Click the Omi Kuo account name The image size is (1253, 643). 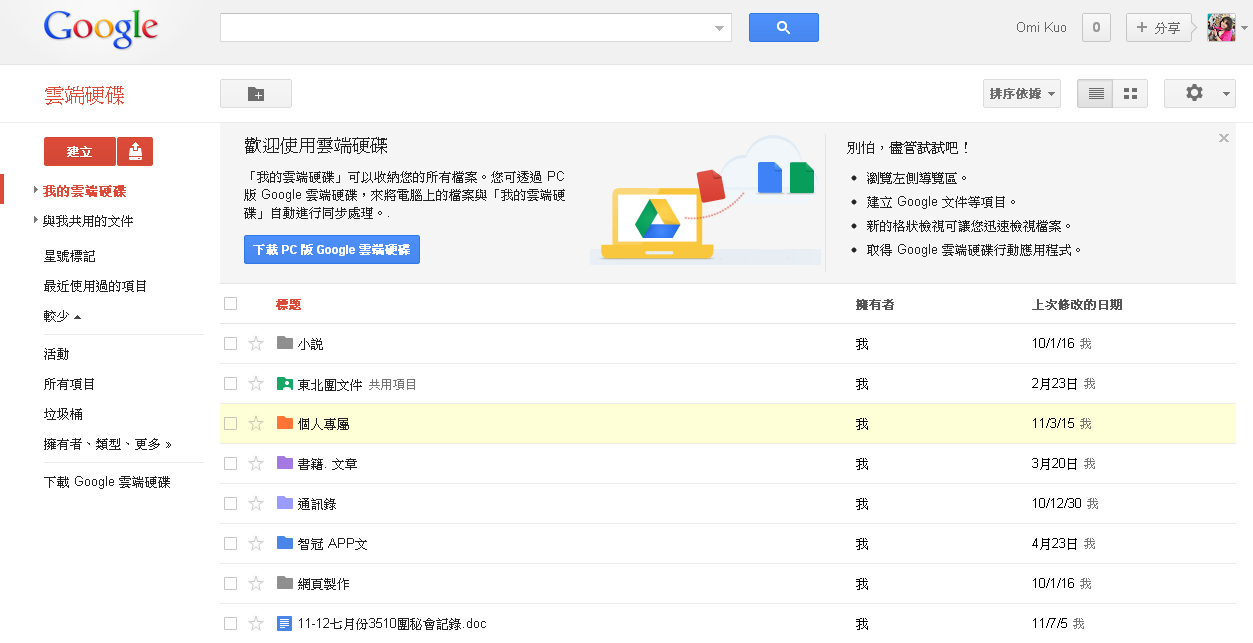click(1041, 28)
